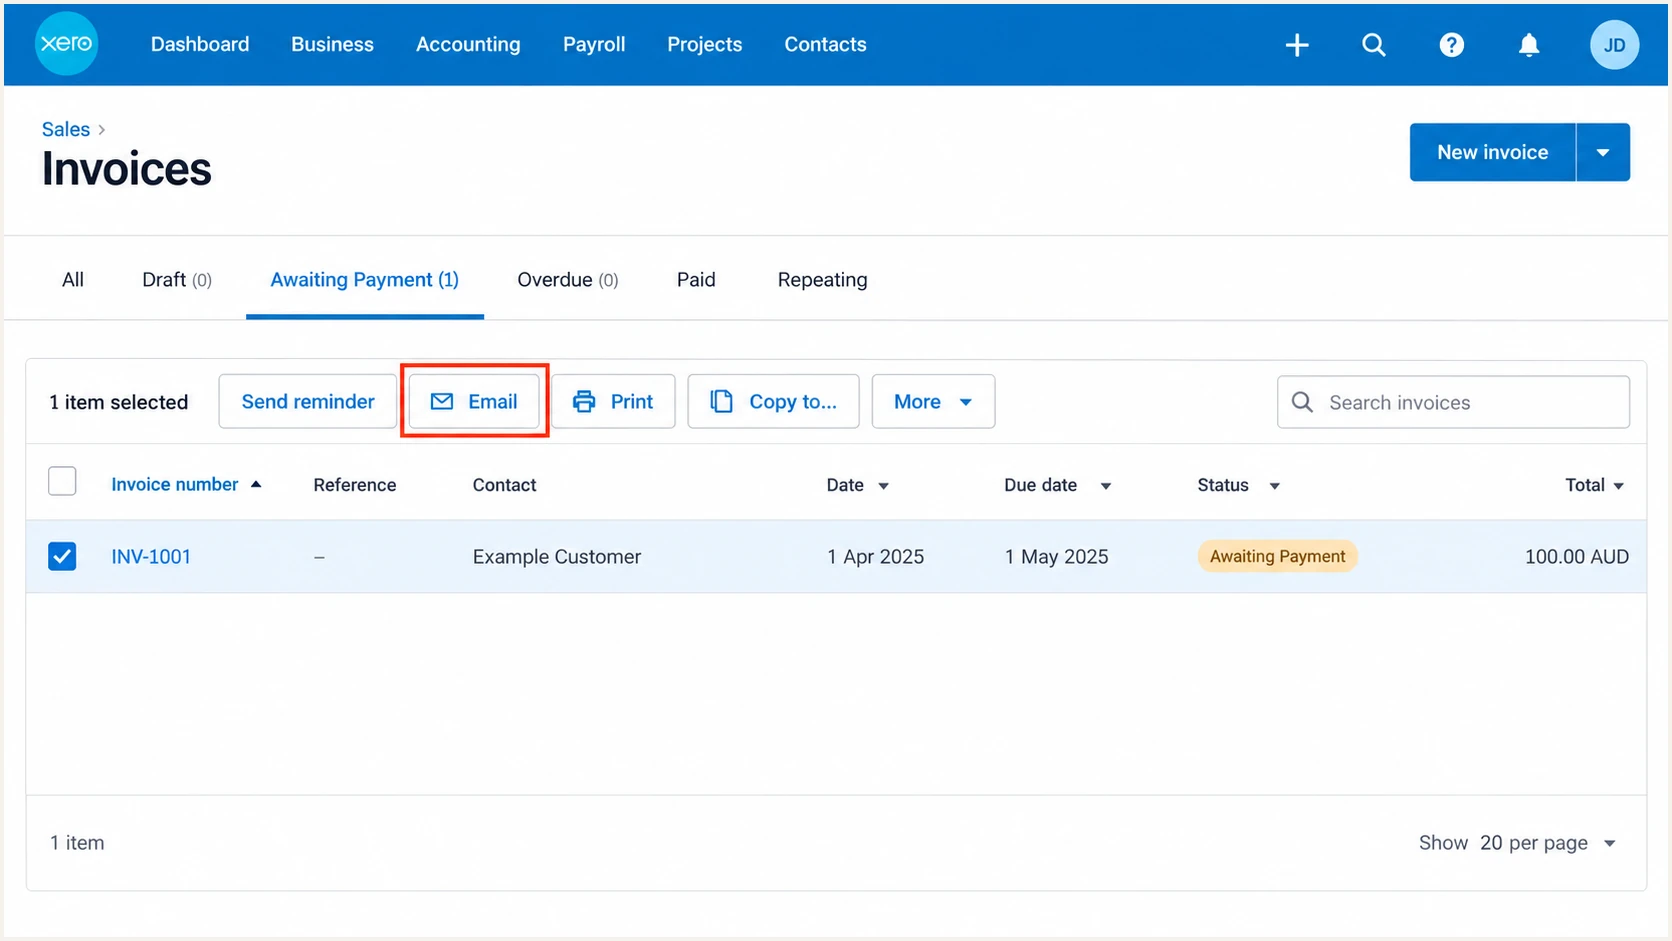Switch to the Overdue tab

tap(568, 280)
